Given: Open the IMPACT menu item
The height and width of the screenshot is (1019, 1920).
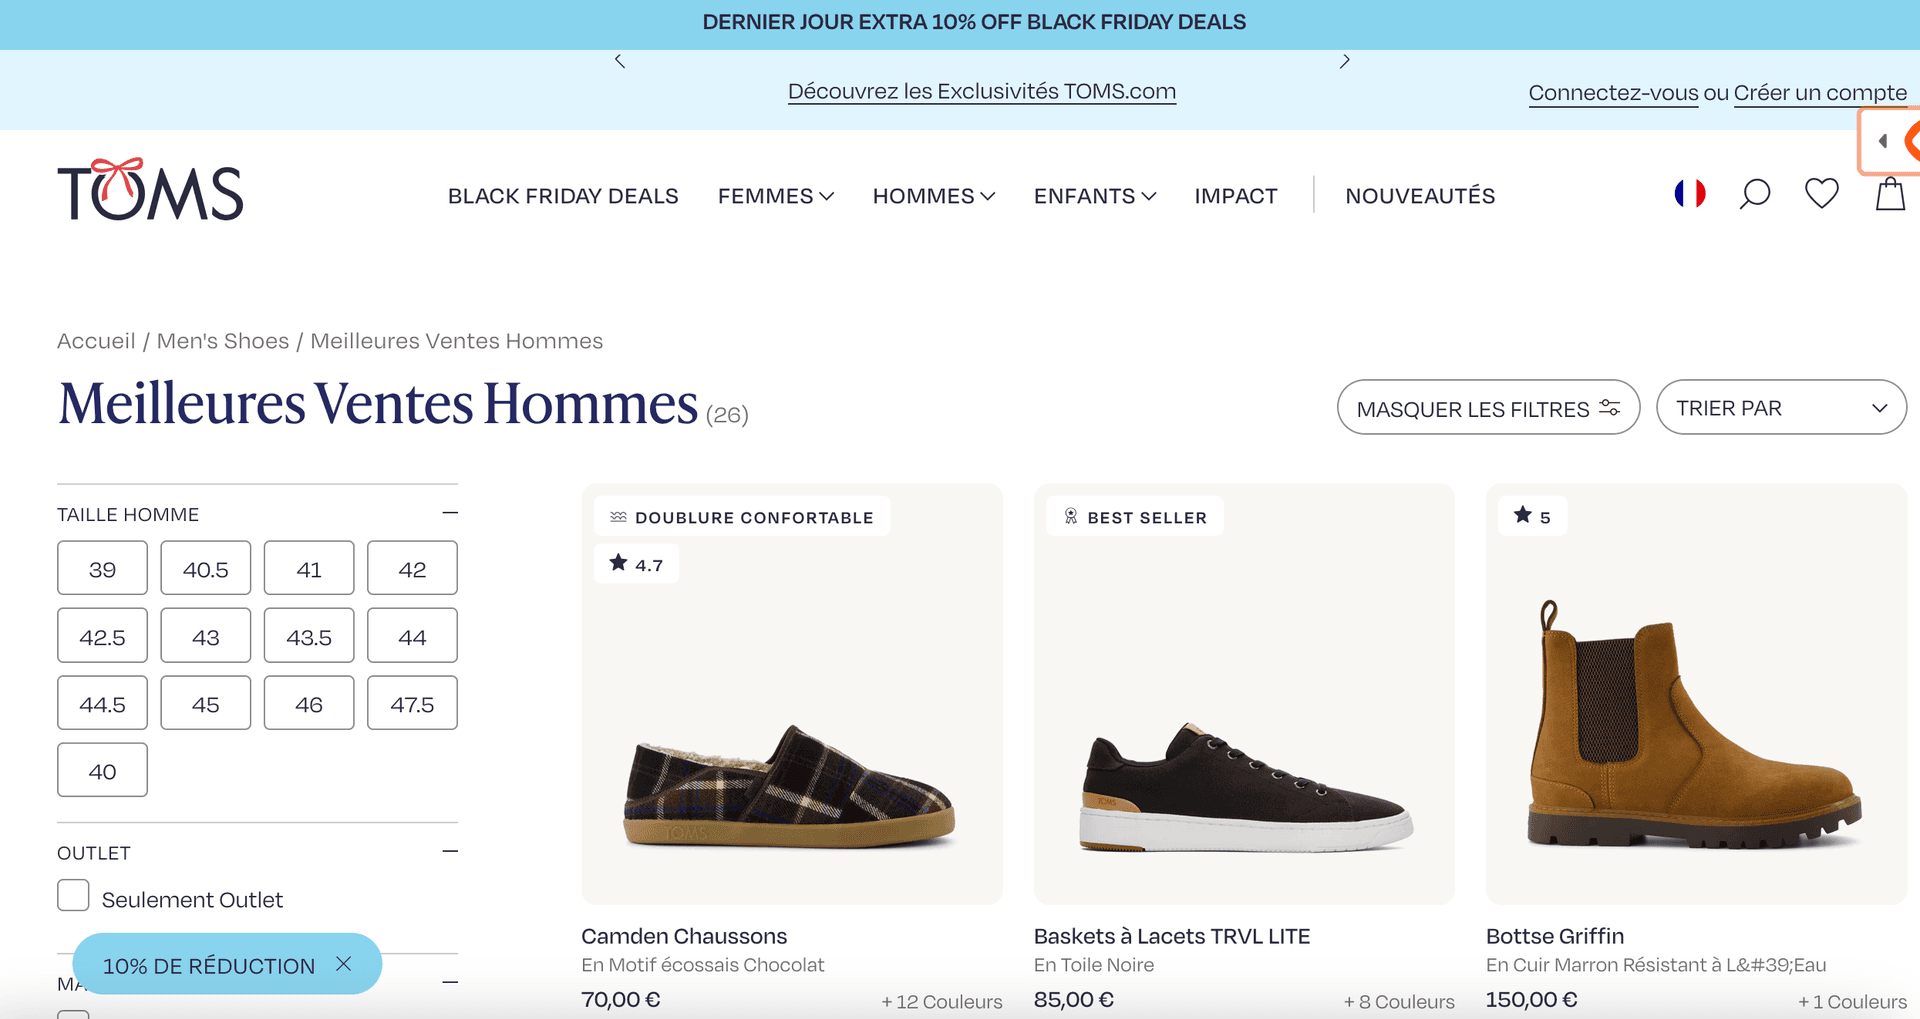Looking at the screenshot, I should tap(1236, 196).
